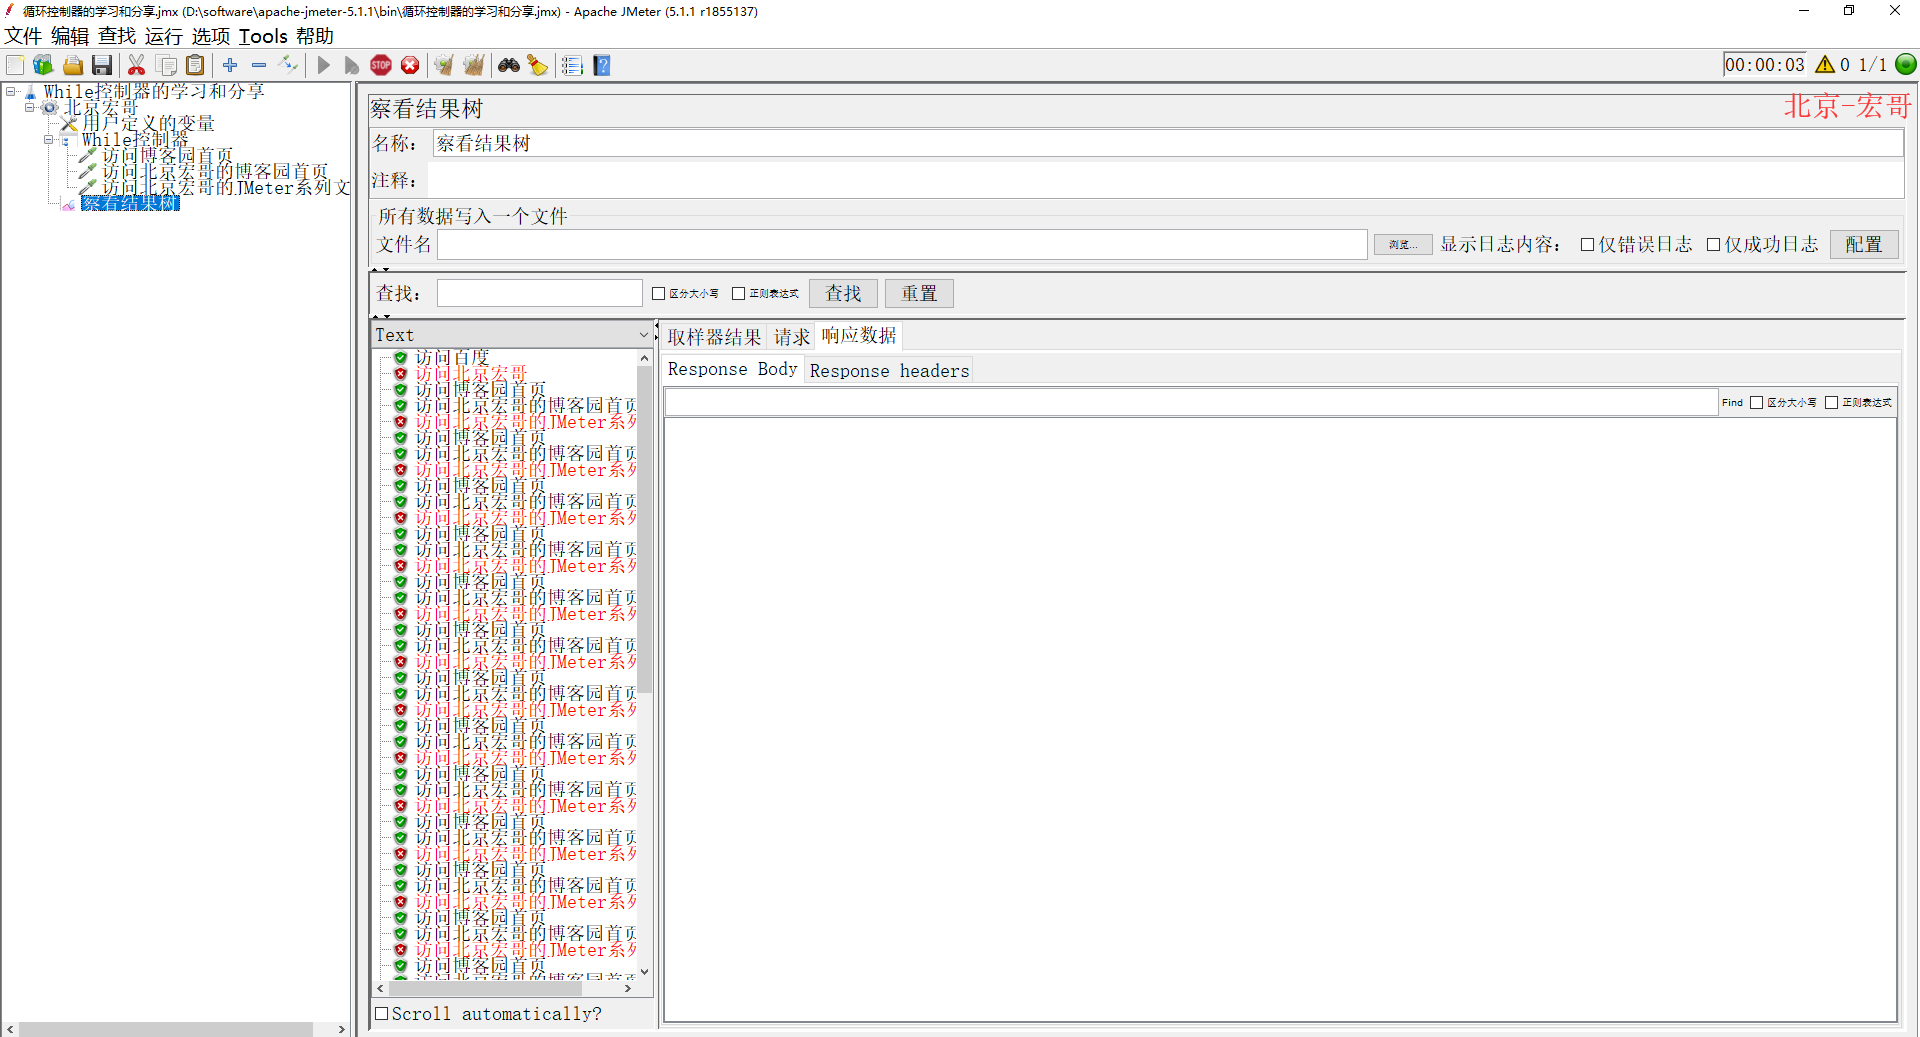The image size is (1920, 1037).
Task: Click the green health indicator circle
Action: click(x=1906, y=64)
